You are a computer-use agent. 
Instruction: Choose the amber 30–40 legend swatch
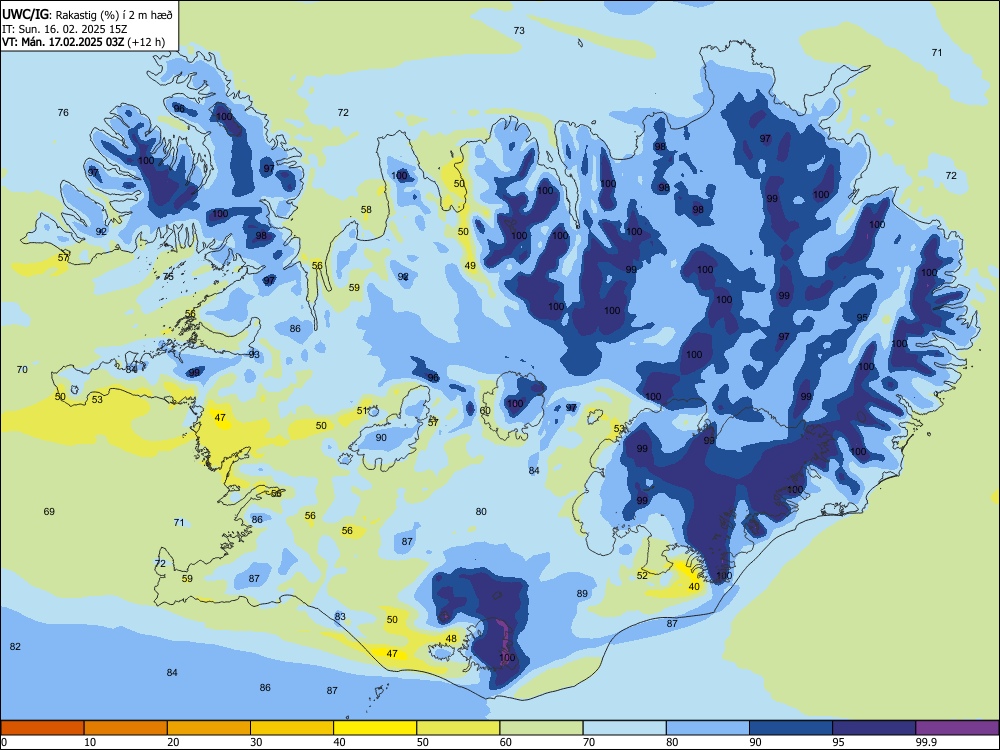click(x=292, y=728)
